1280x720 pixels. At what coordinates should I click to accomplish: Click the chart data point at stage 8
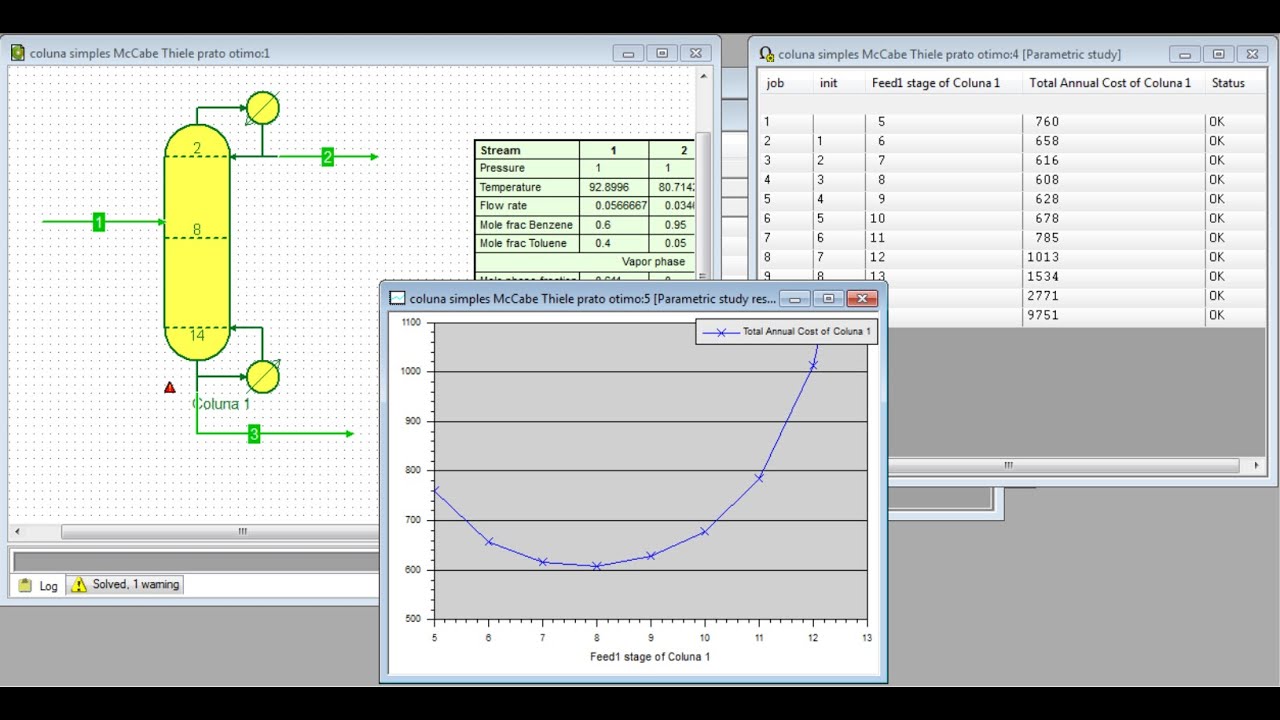click(597, 566)
